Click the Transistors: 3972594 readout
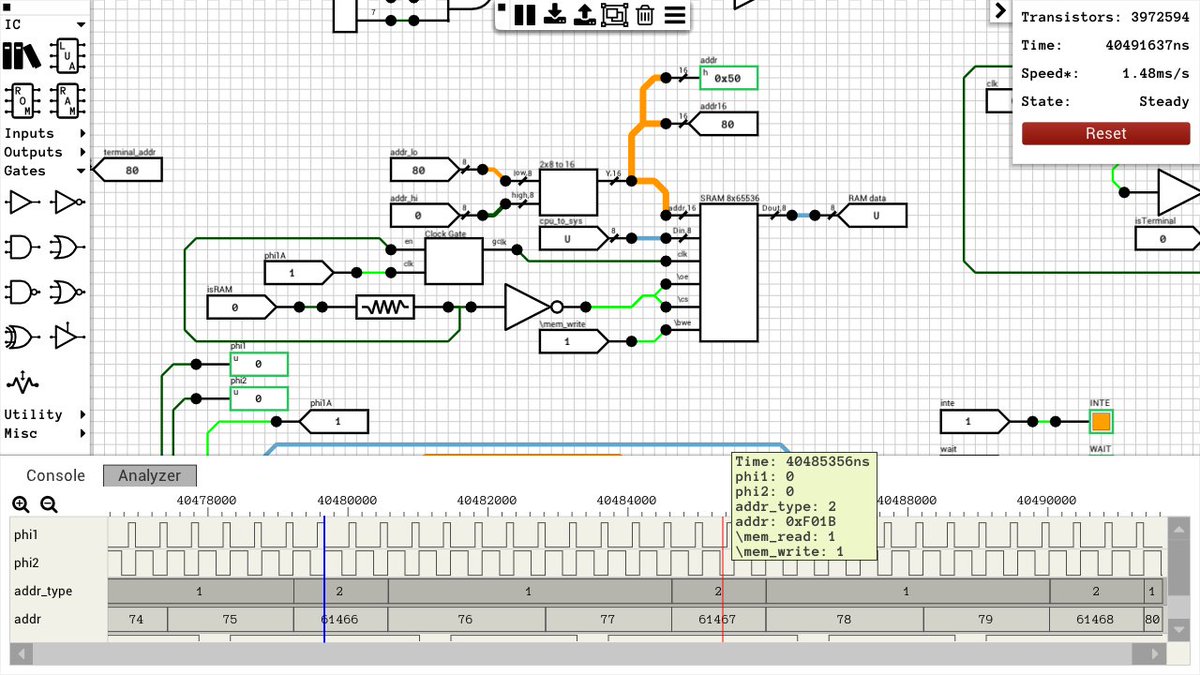The width and height of the screenshot is (1200, 675). pos(1105,17)
